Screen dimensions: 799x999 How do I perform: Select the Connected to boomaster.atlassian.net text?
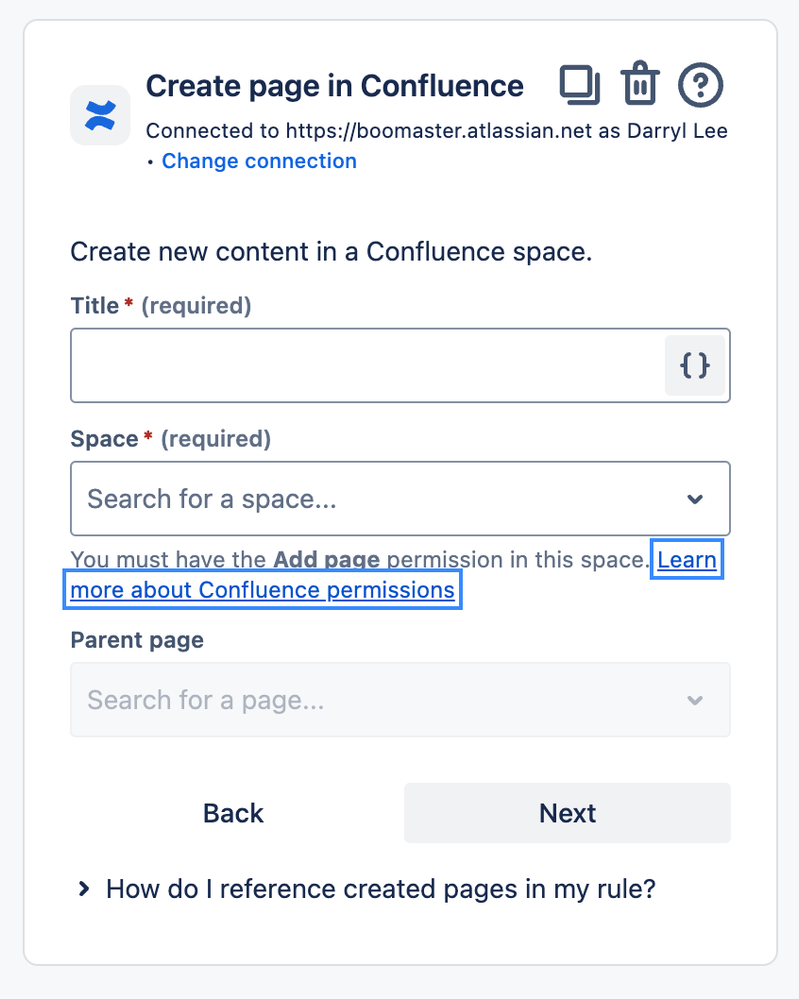436,131
